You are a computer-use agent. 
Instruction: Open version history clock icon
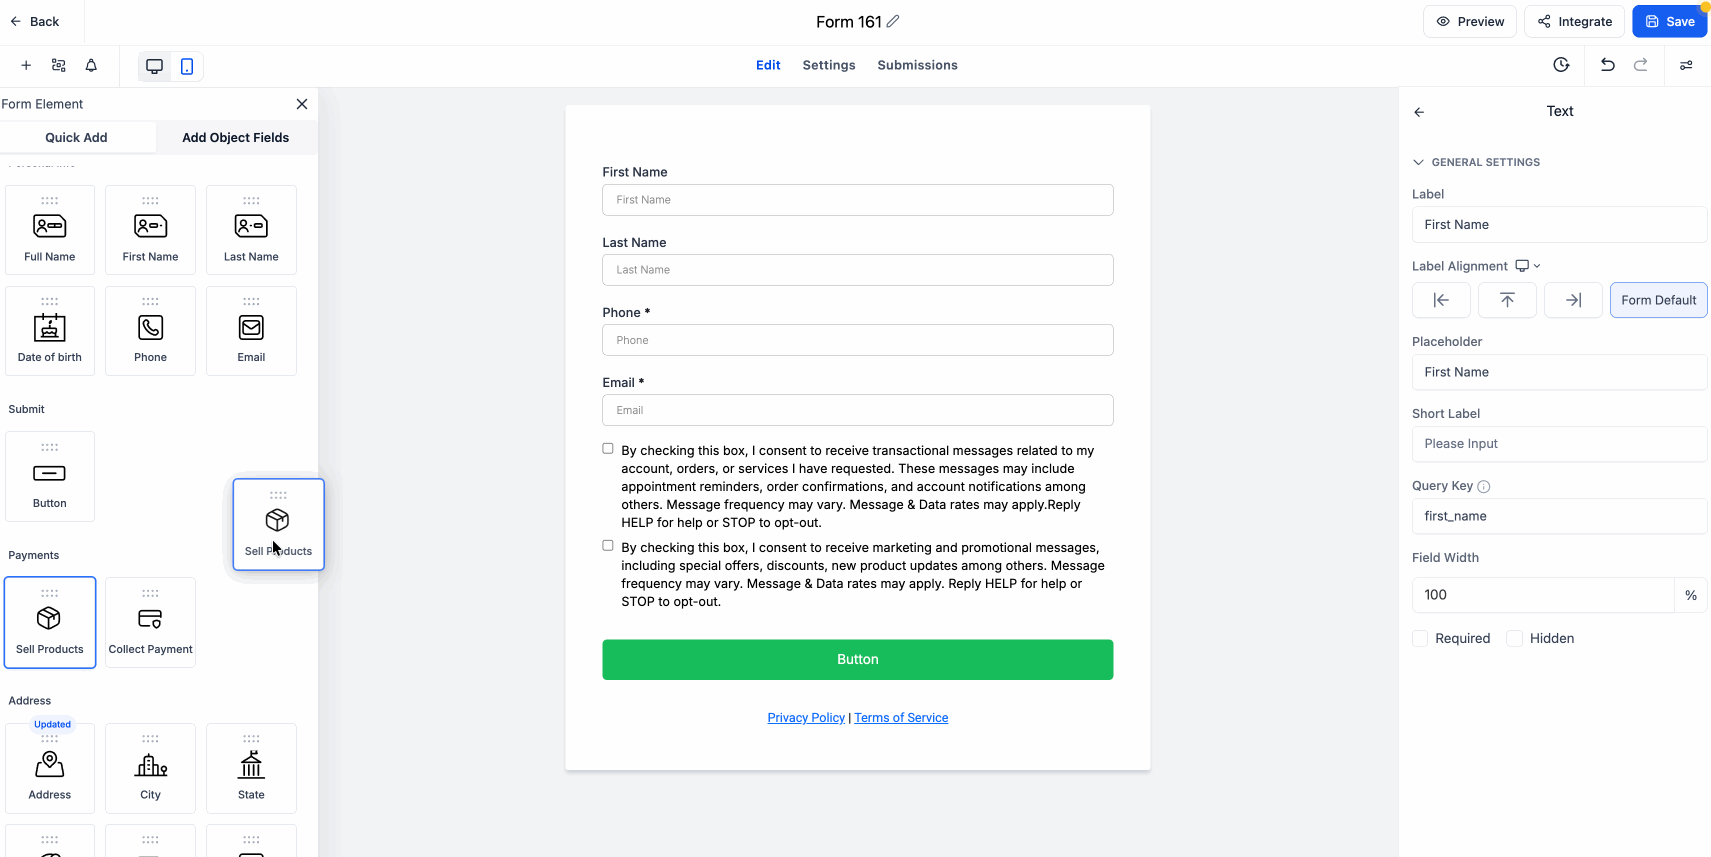[x=1561, y=65]
